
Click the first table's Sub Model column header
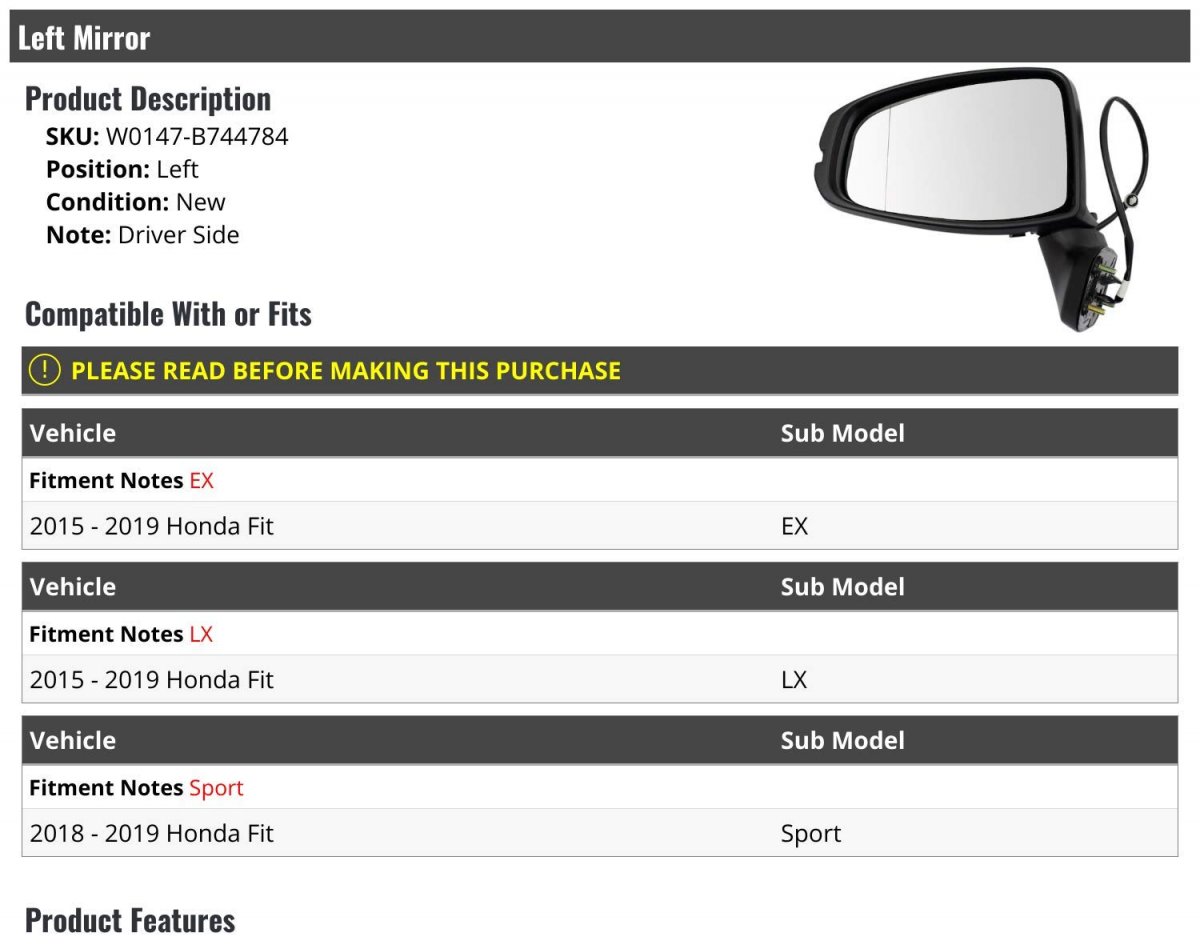click(842, 433)
